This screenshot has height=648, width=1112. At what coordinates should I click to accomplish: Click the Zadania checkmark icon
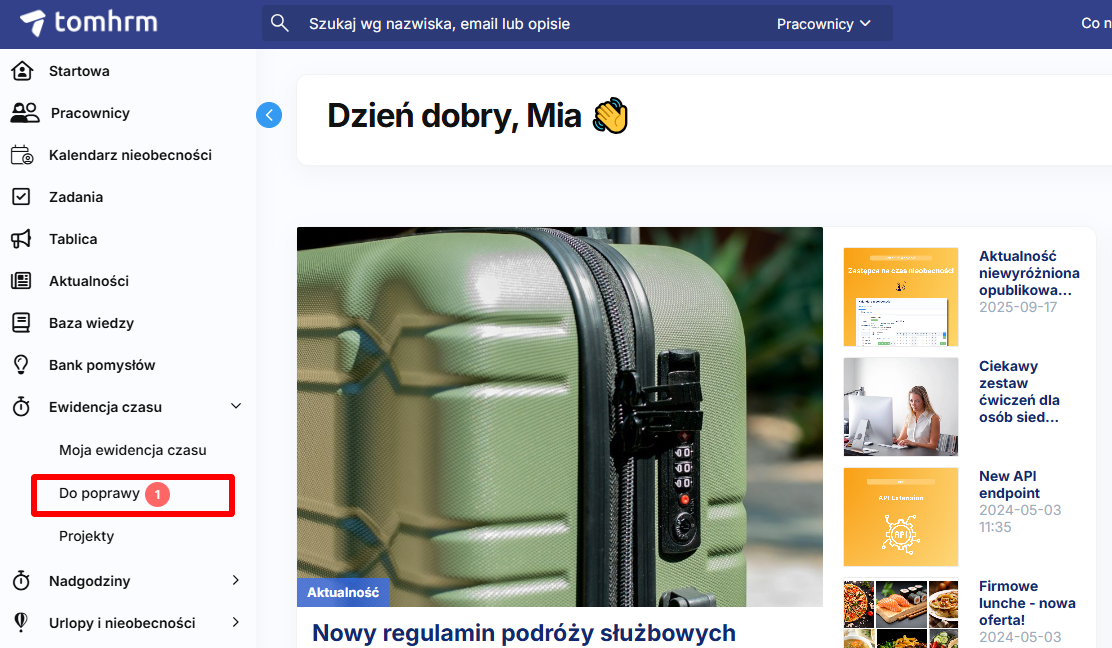pyautogui.click(x=21, y=197)
